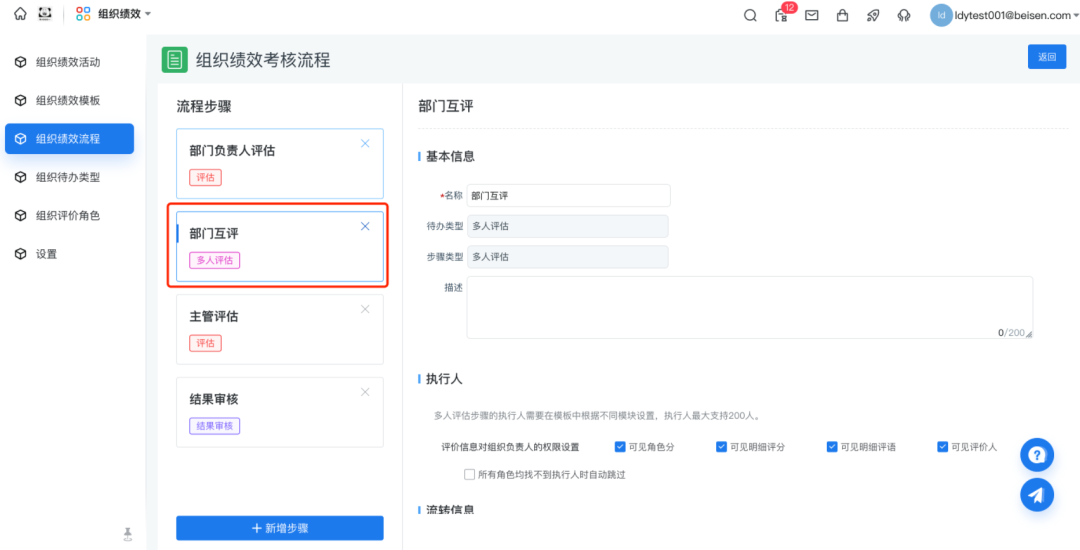
Task: Open the mail envelope icon
Action: 812,15
